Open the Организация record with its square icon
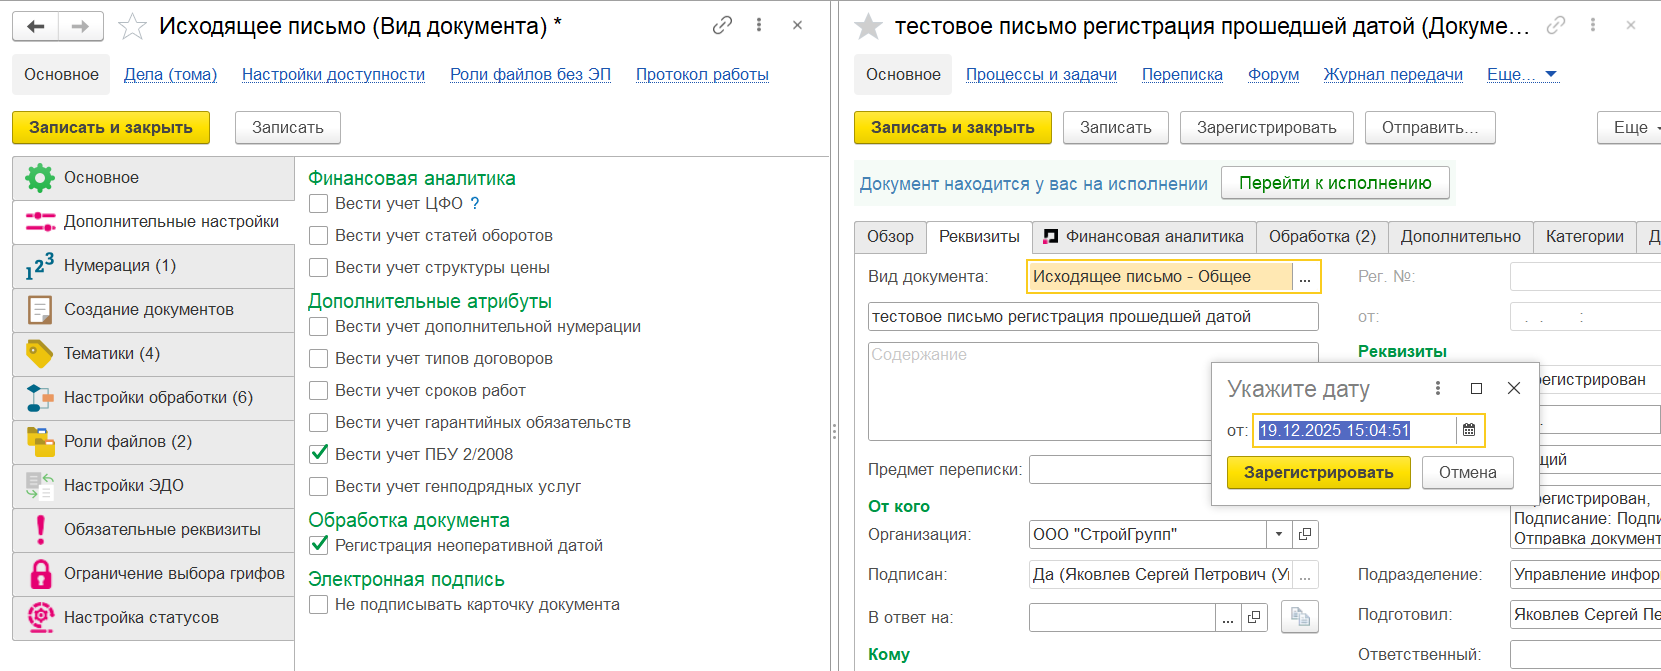Viewport: 1661px width, 671px height. tap(1305, 534)
